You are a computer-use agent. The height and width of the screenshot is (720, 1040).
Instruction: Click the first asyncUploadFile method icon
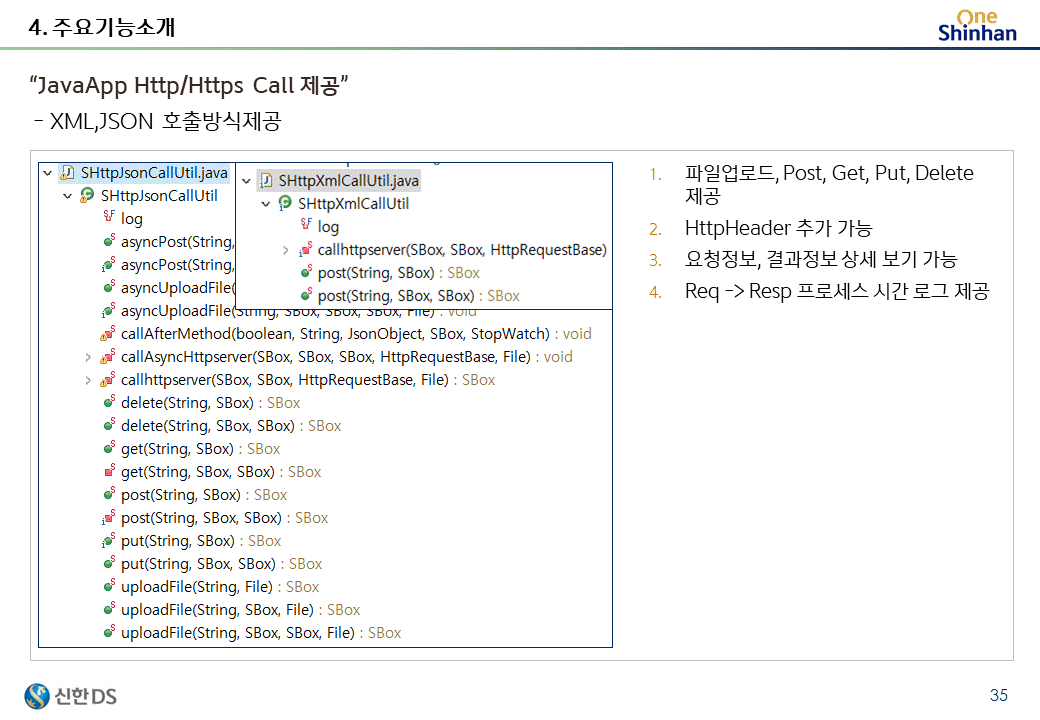[109, 287]
